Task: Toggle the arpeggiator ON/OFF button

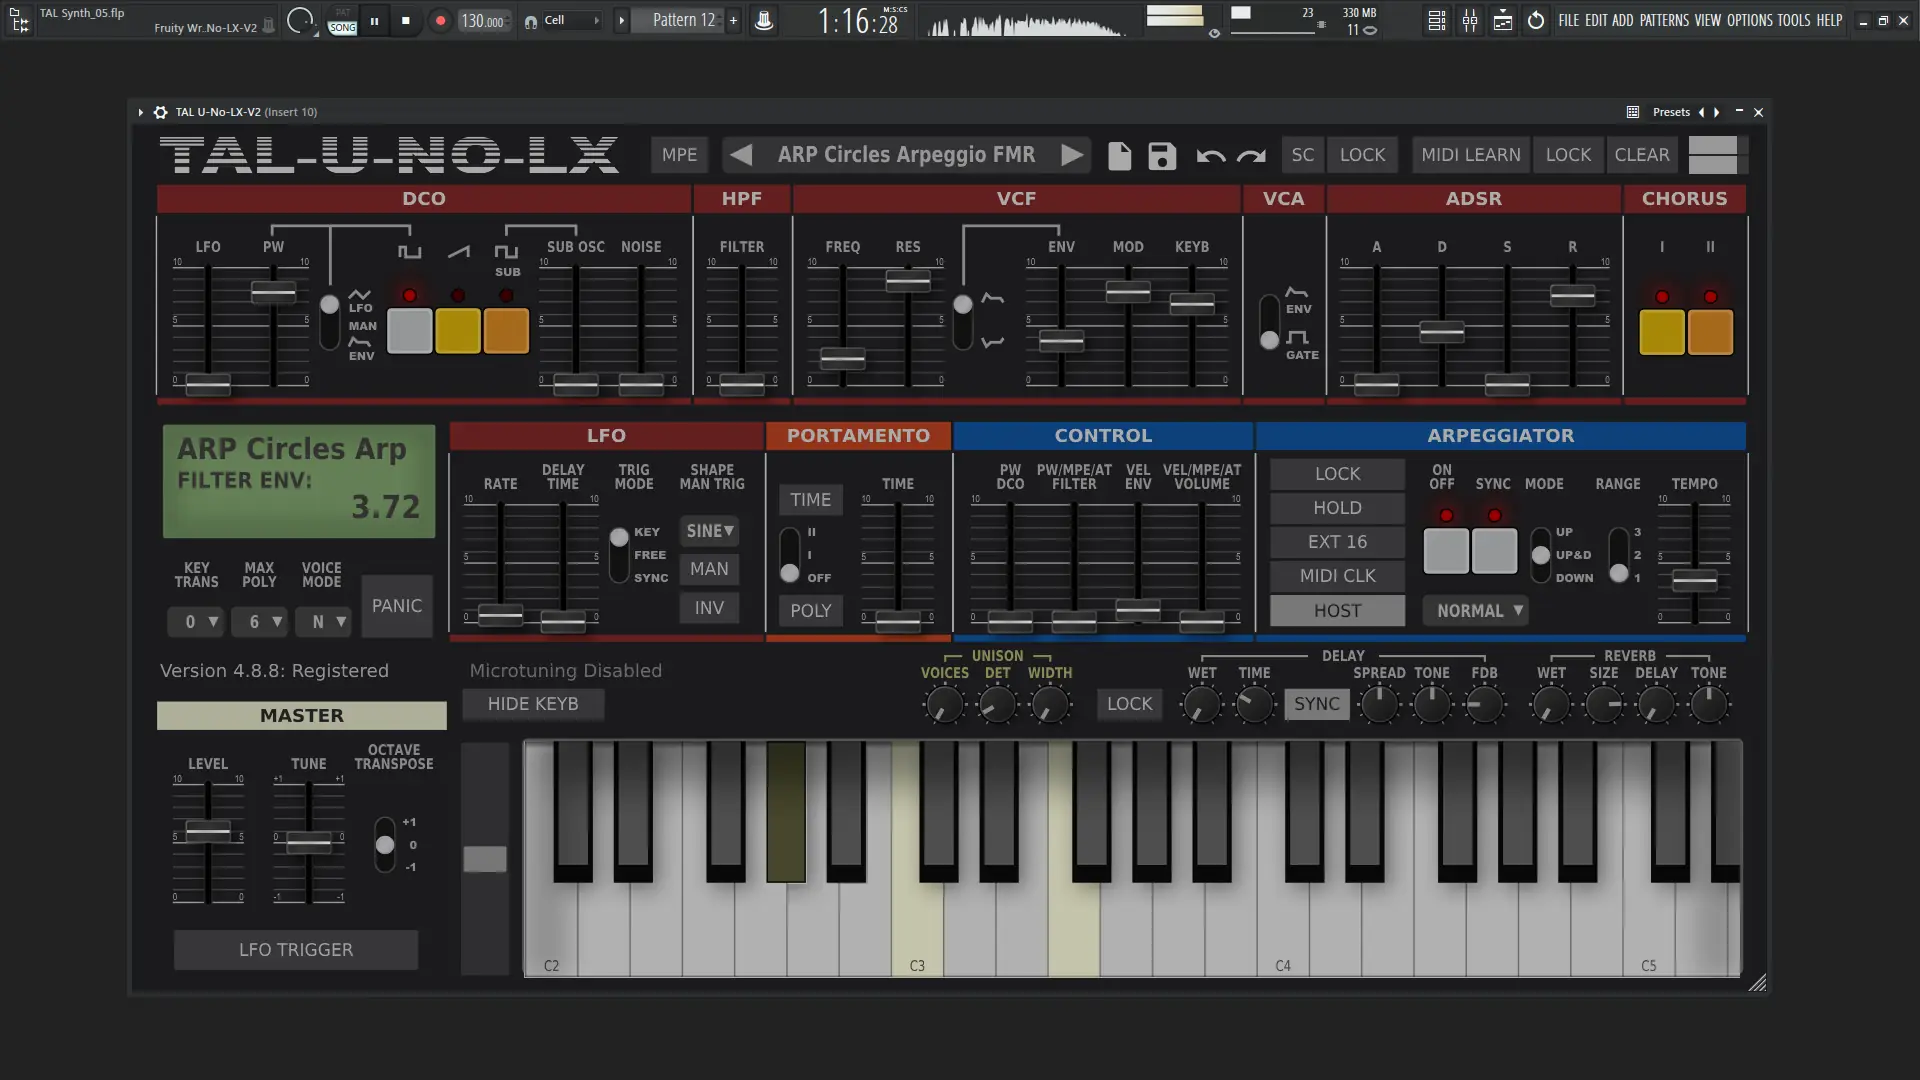Action: point(1445,551)
